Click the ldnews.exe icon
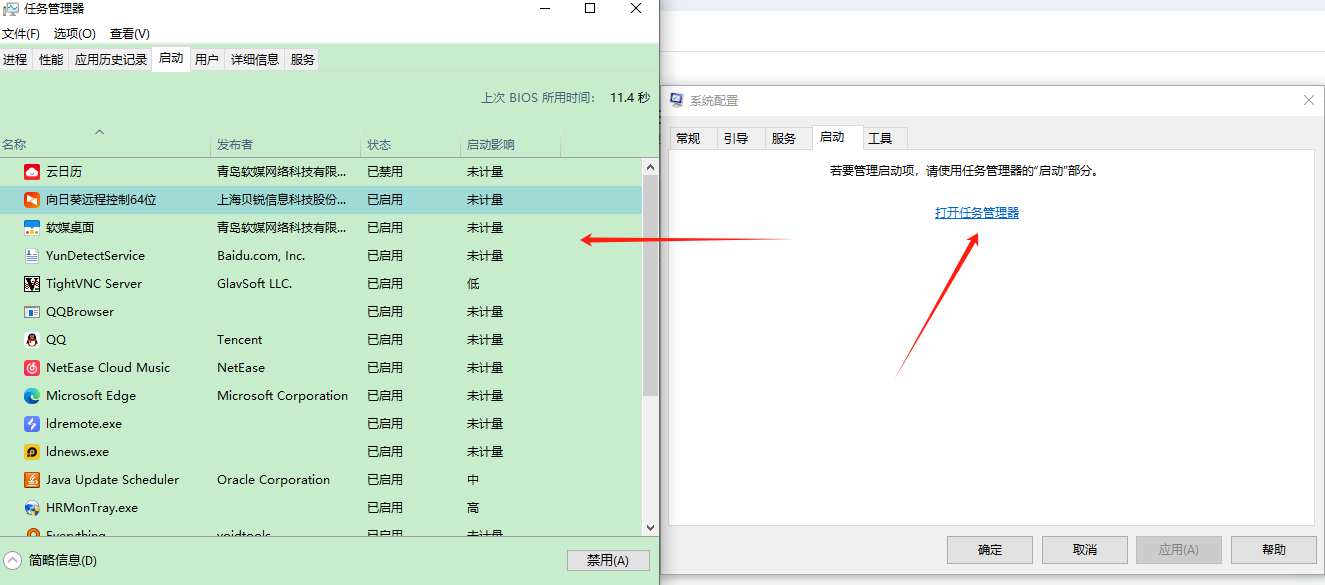The image size is (1325, 585). point(32,452)
